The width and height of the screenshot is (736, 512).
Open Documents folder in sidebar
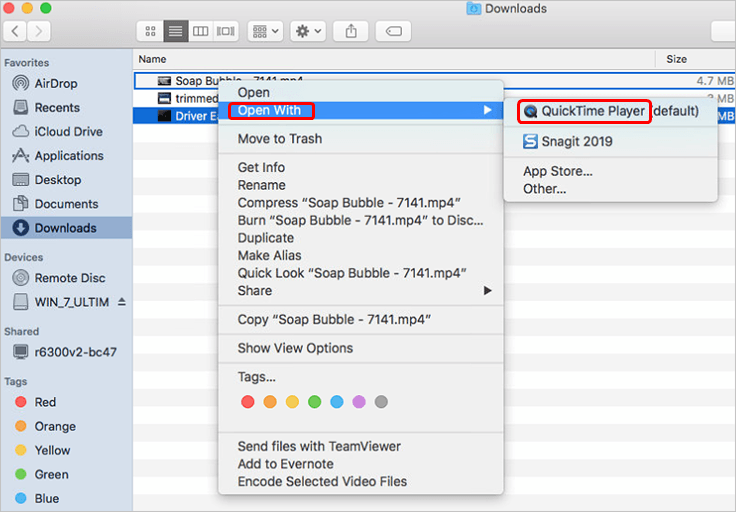tap(66, 204)
